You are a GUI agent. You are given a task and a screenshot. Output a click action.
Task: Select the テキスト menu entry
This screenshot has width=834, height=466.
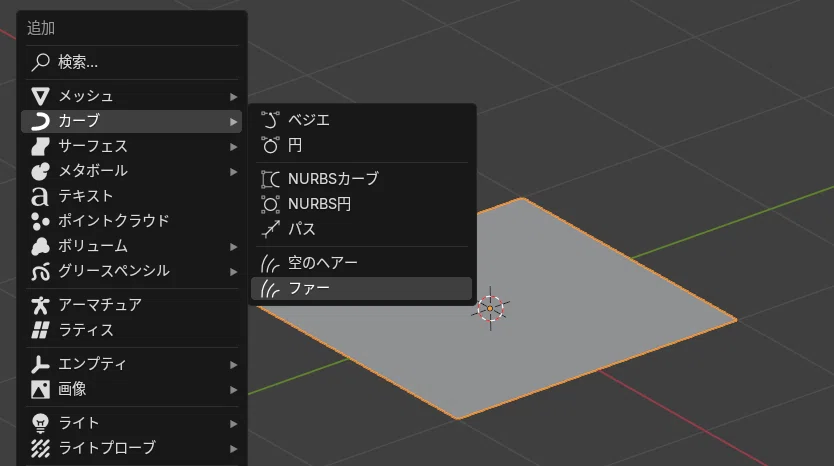[131, 196]
